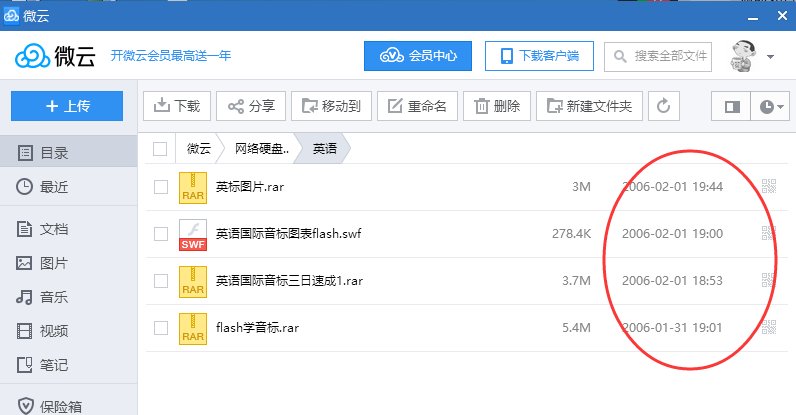Open the sort-by-time clock dropdown
Viewport: 796px width, 415px height.
(x=770, y=107)
